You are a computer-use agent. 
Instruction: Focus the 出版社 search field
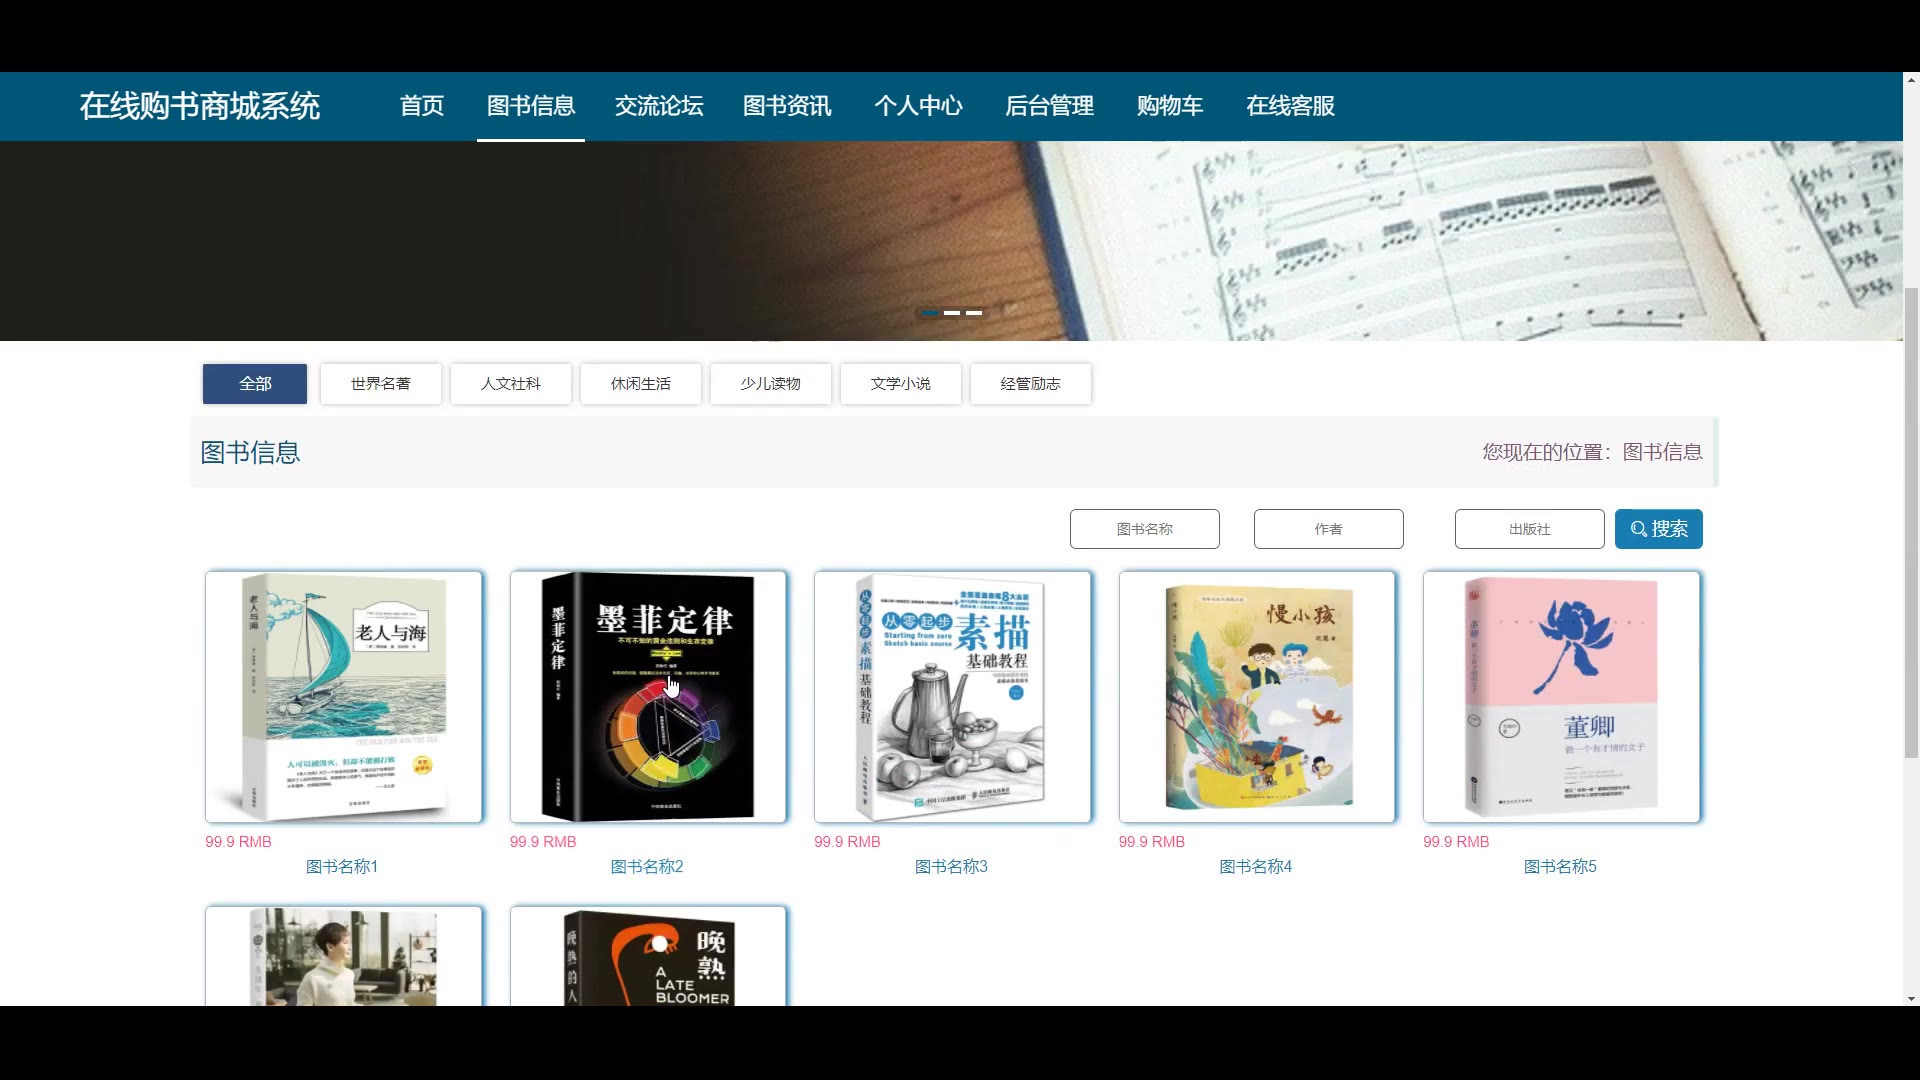coord(1530,529)
